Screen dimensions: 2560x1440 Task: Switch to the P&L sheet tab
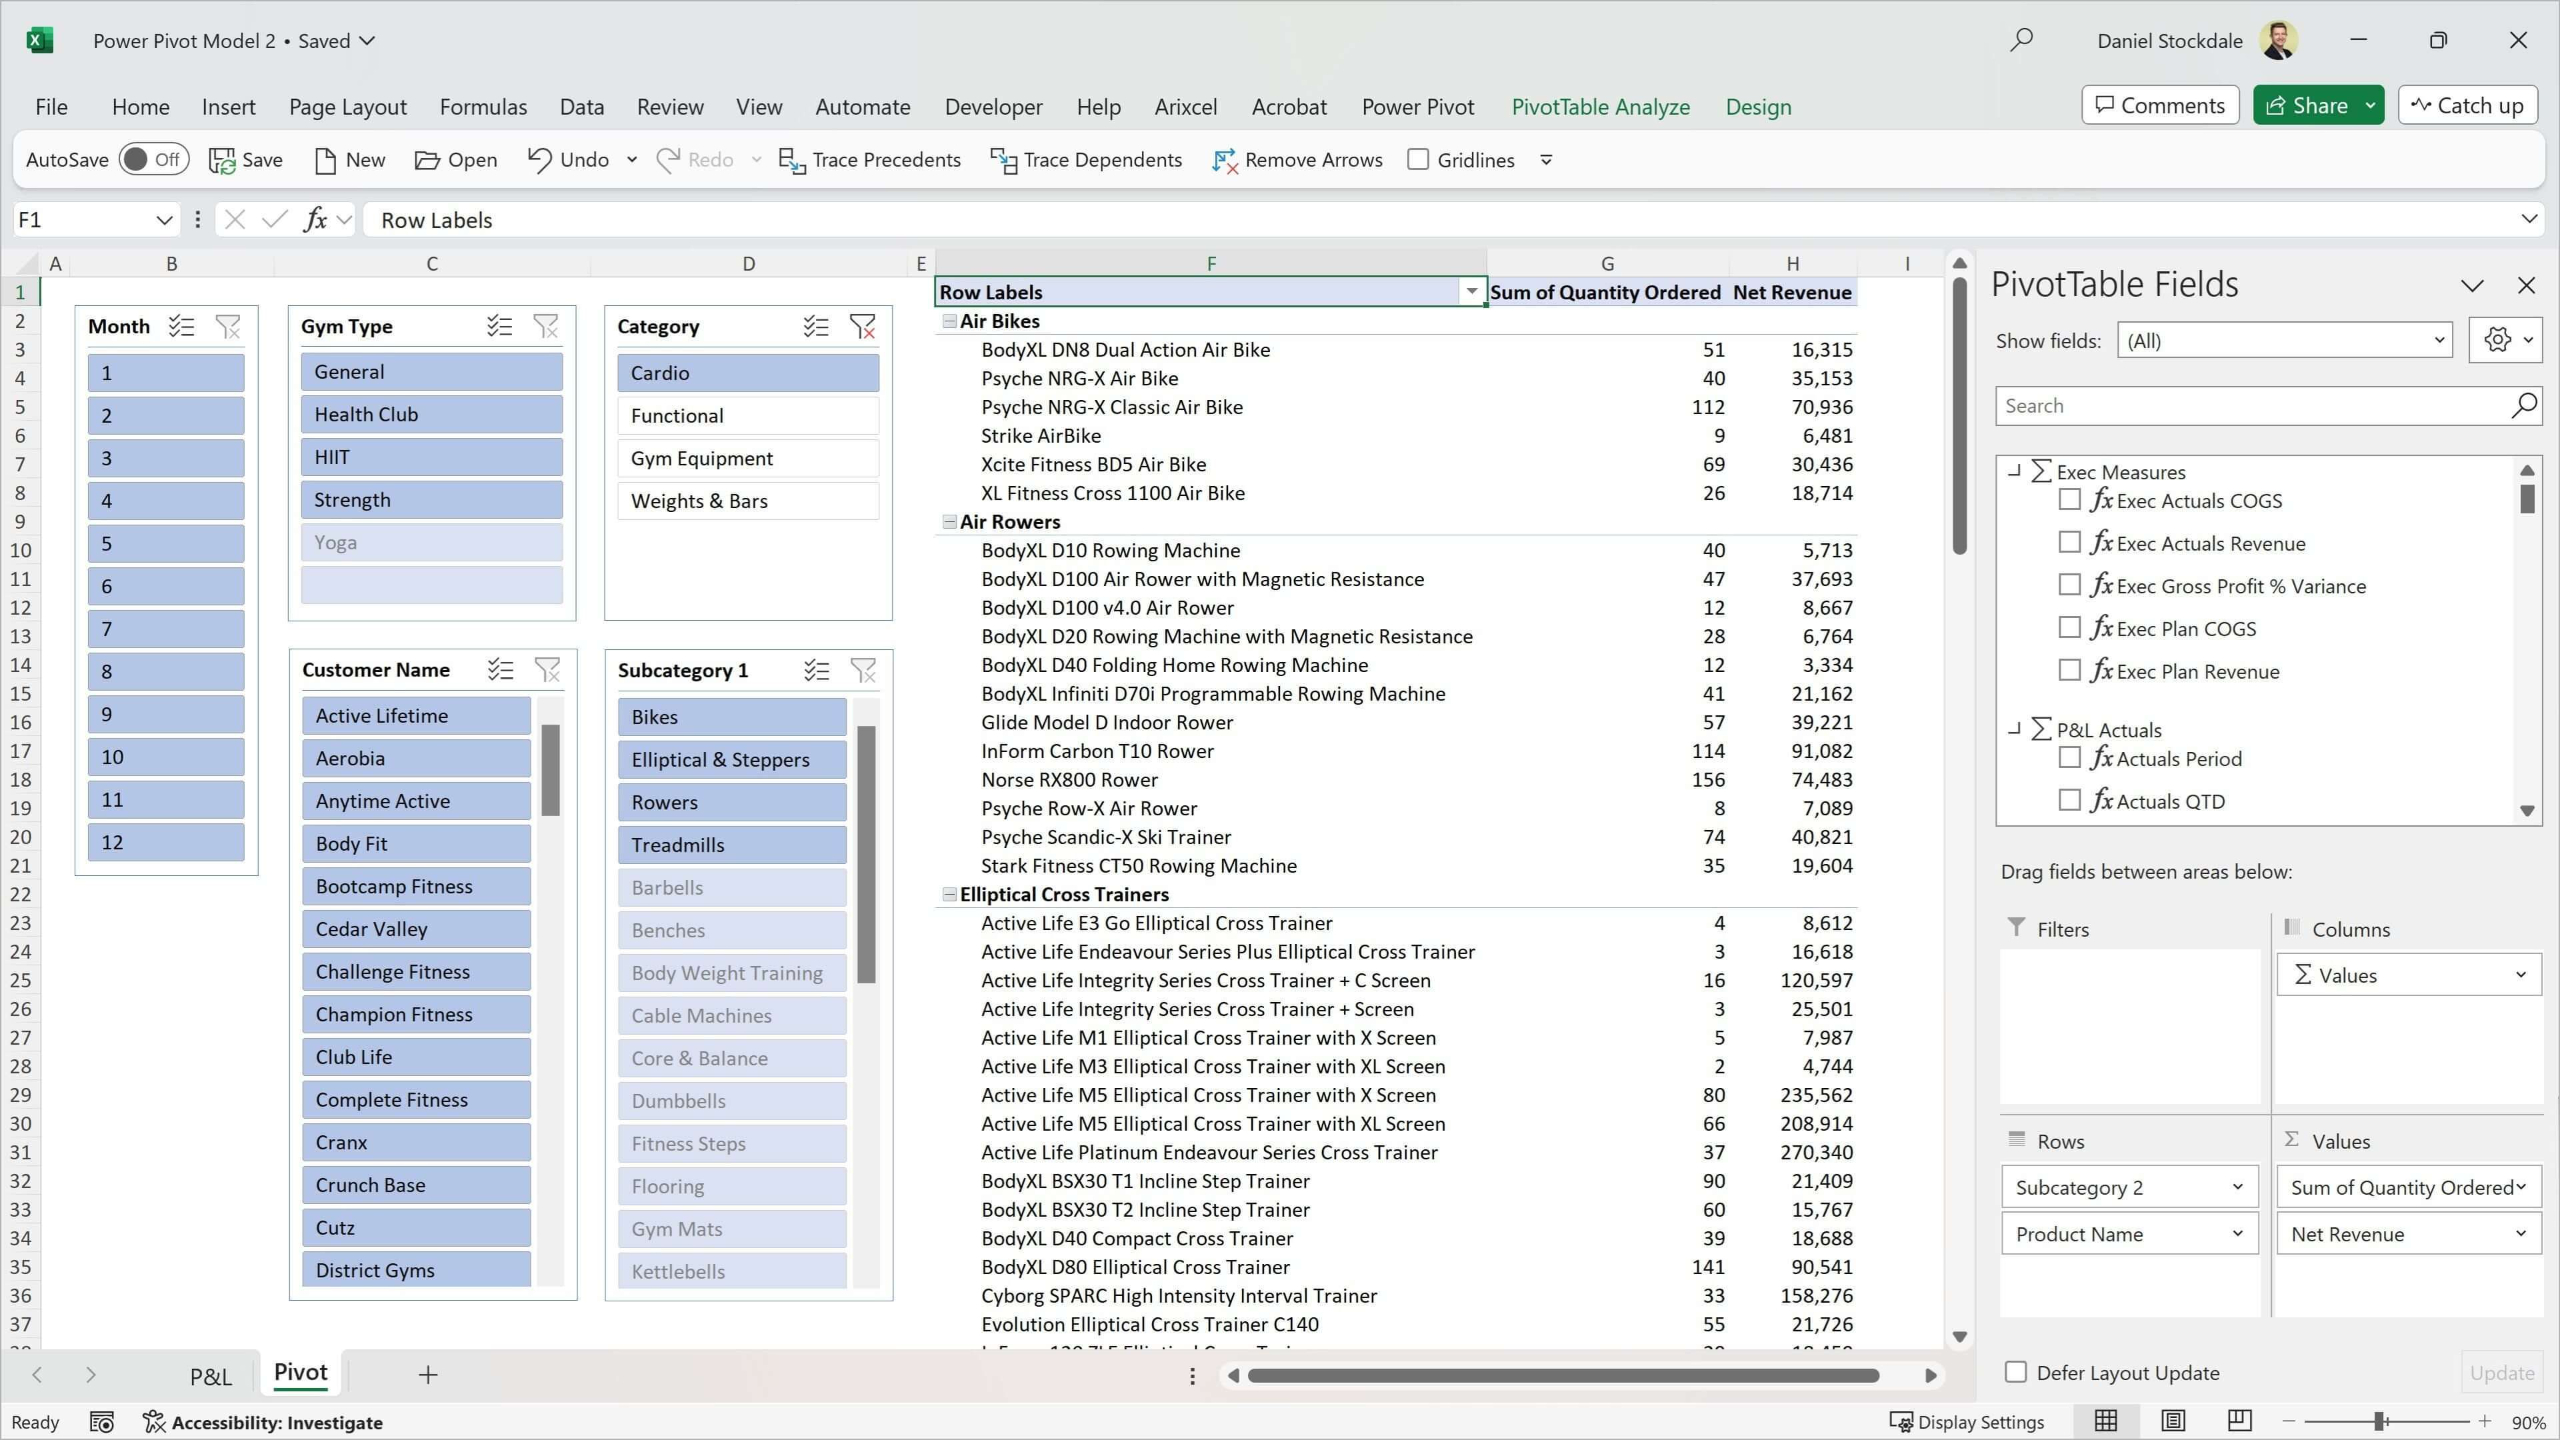point(210,1375)
